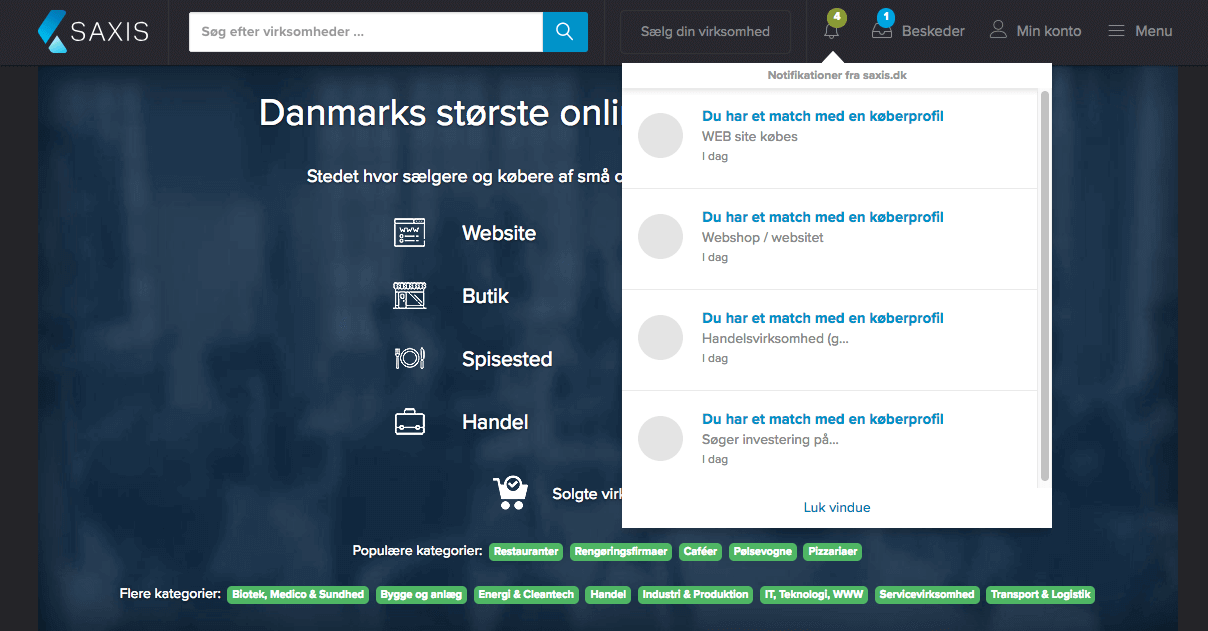Screen dimensions: 1208x631
Task: Open the hamburger Menu icon
Action: (x=1117, y=31)
